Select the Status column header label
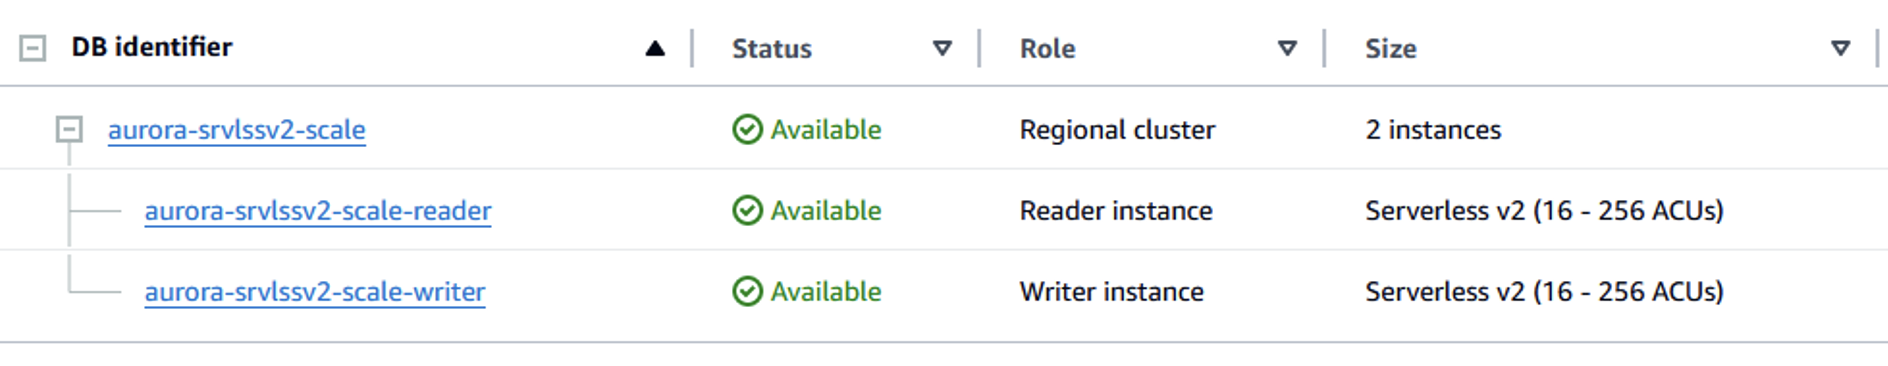Image resolution: width=1888 pixels, height=366 pixels. (772, 48)
